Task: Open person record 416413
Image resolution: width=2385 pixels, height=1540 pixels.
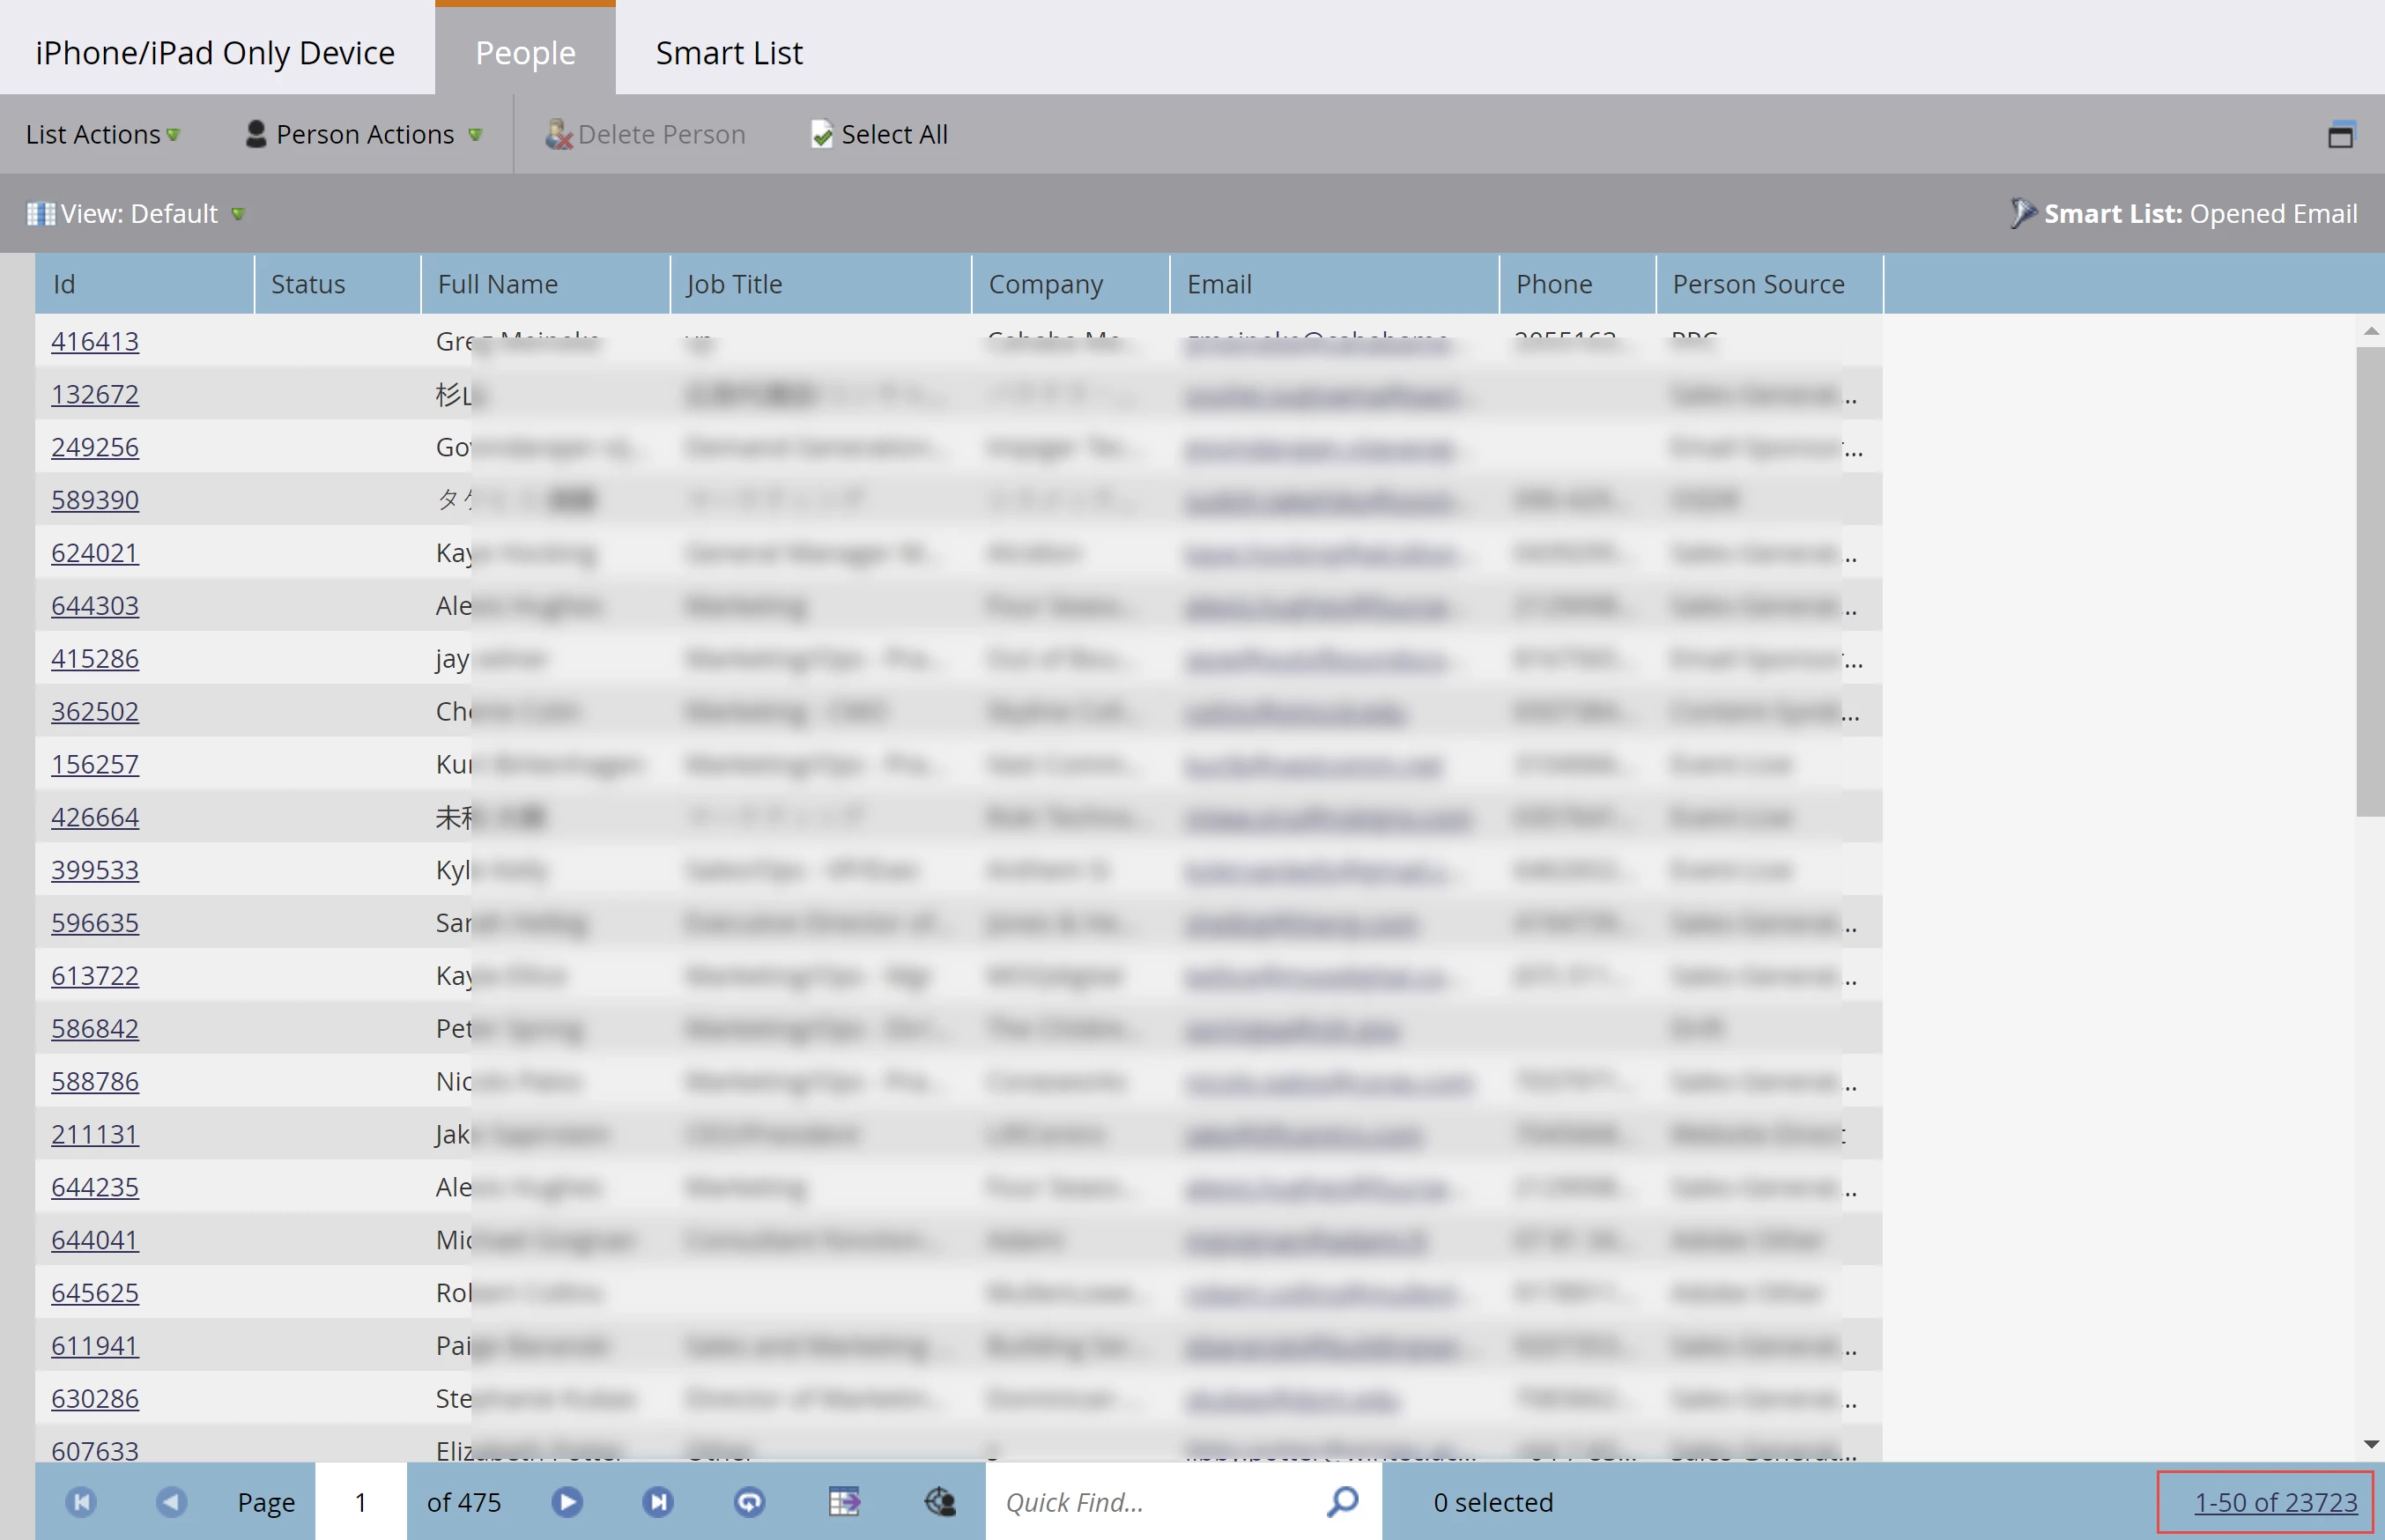Action: pos(95,341)
